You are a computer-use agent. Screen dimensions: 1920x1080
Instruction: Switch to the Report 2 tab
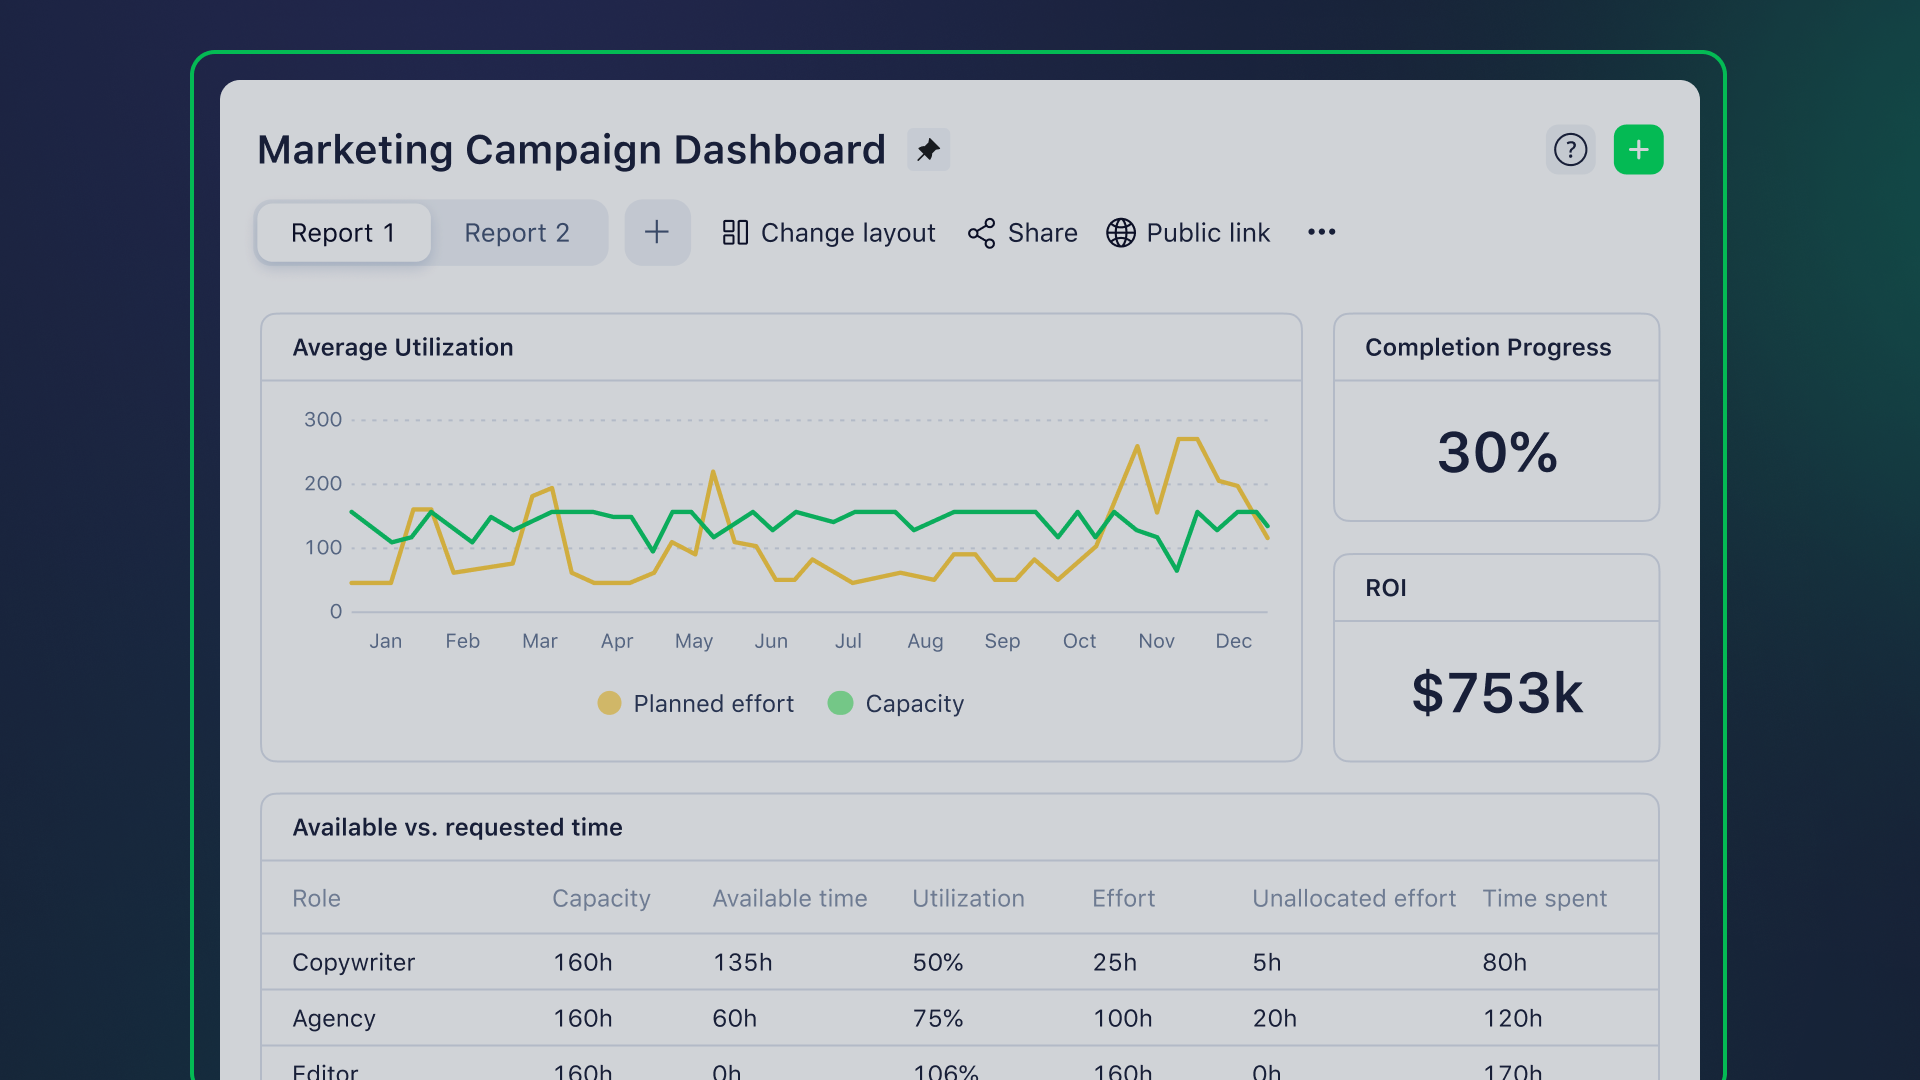tap(517, 233)
